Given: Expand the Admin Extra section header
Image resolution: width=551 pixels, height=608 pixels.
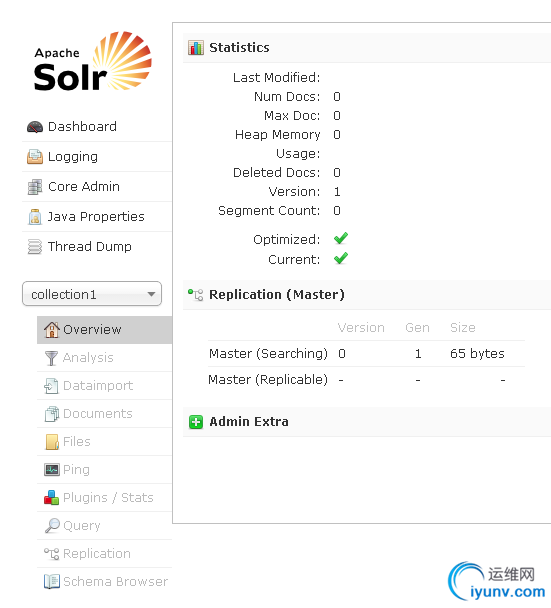Looking at the screenshot, I should click(x=367, y=422).
